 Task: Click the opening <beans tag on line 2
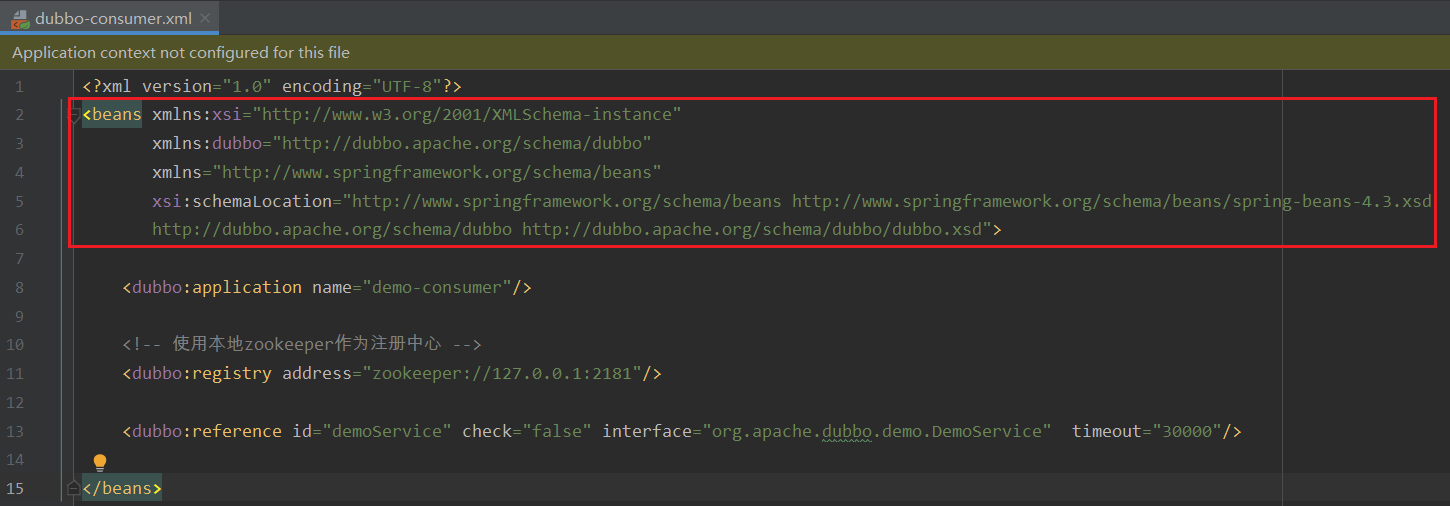tap(113, 114)
